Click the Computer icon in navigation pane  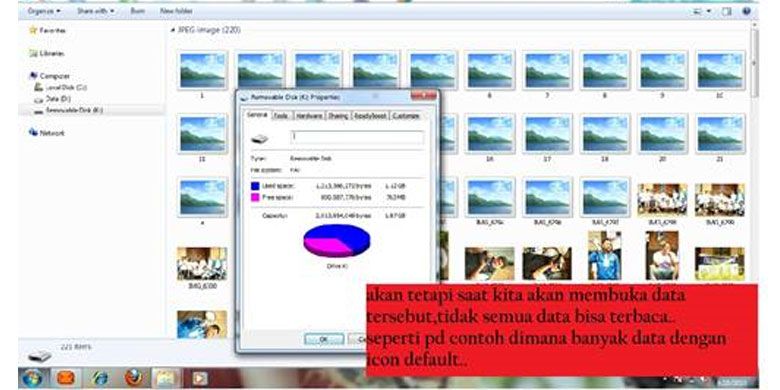pos(33,76)
